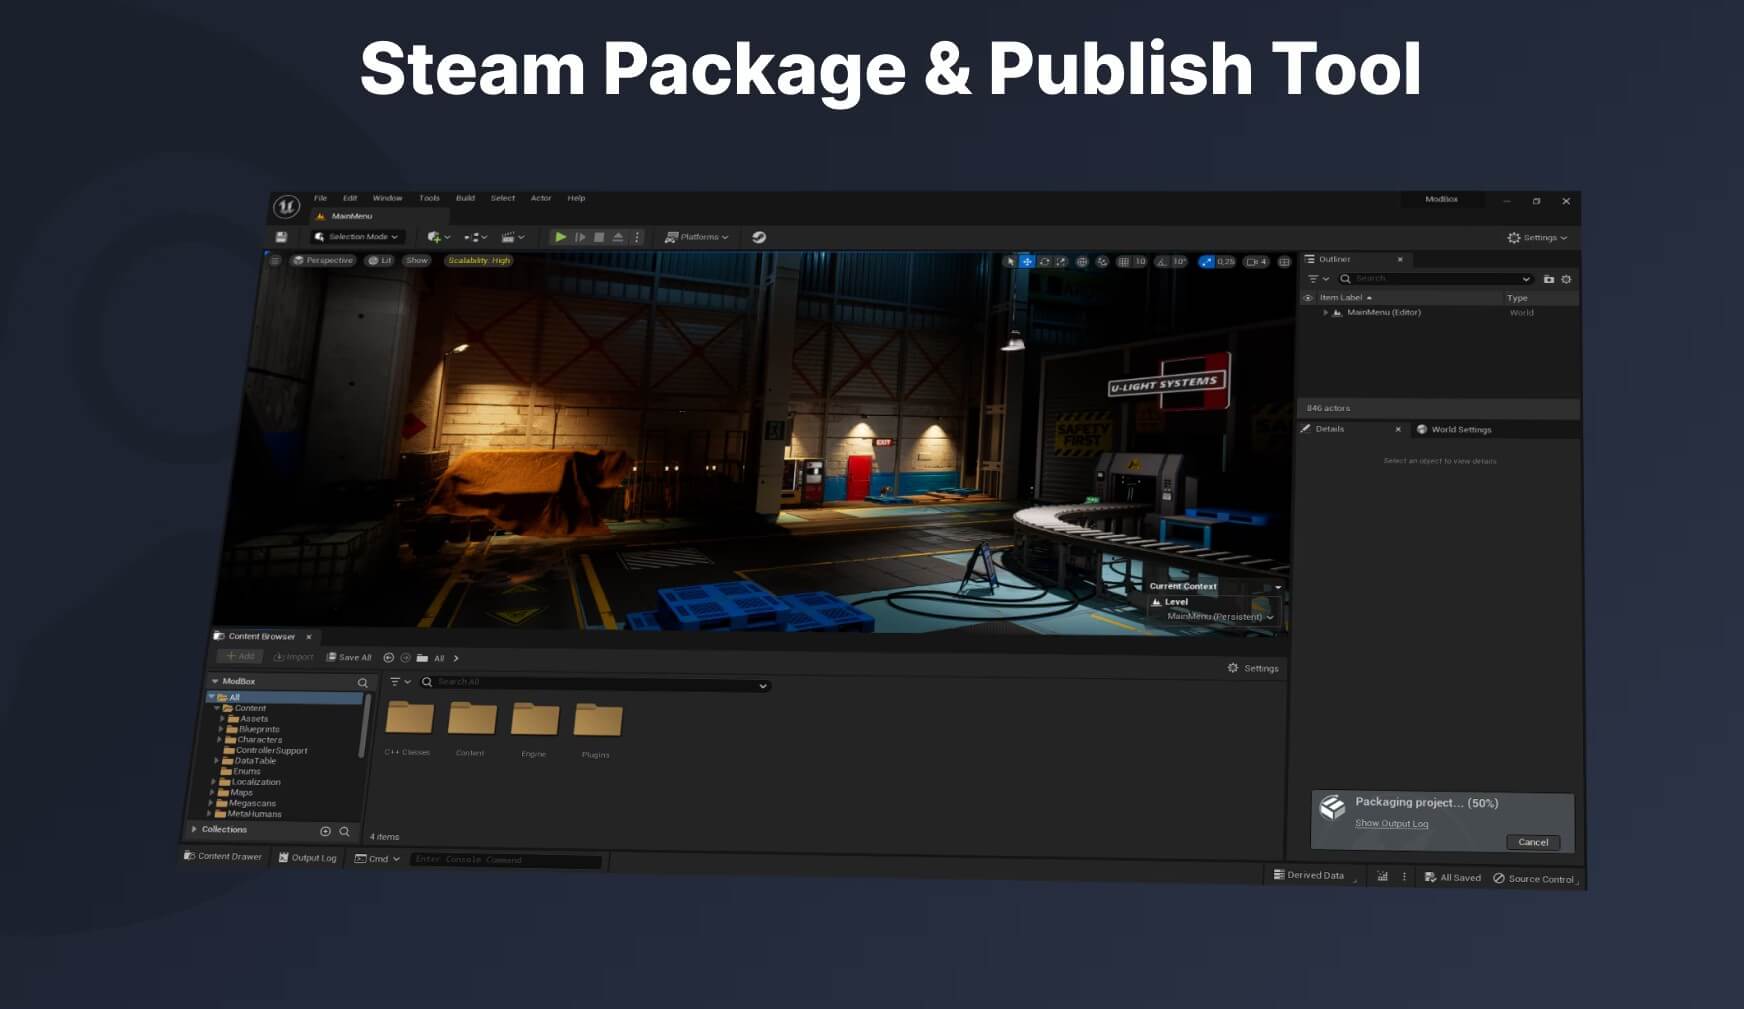The height and width of the screenshot is (1009, 1744).
Task: Select the Scale tool icon
Action: pos(1061,262)
